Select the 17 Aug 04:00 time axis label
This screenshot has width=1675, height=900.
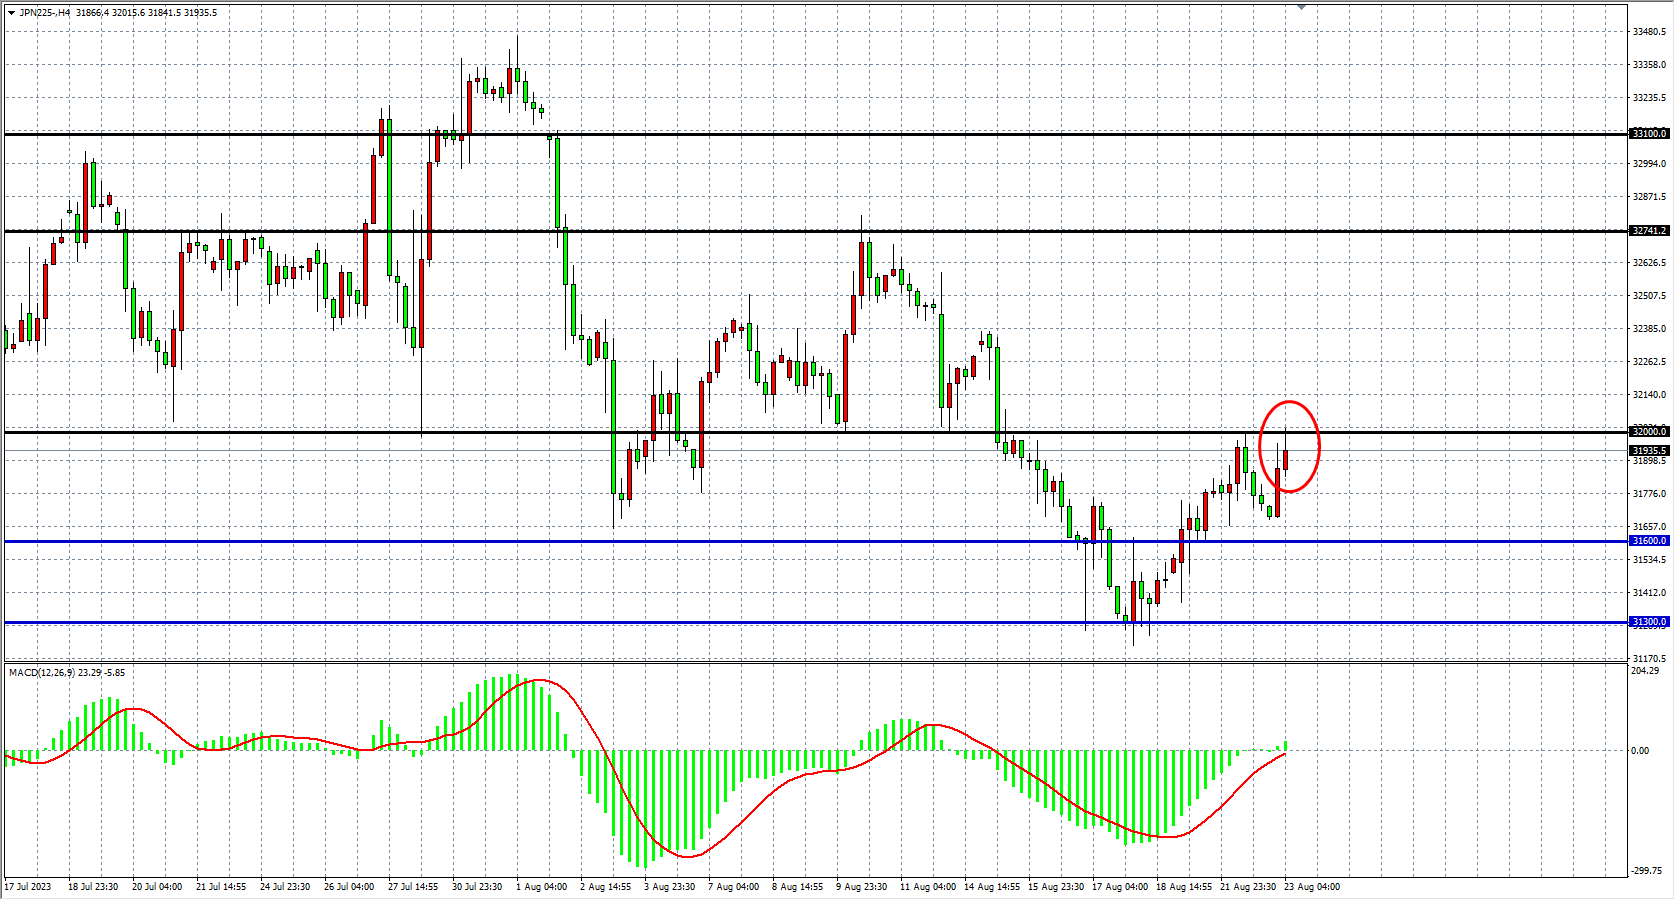tap(1119, 887)
